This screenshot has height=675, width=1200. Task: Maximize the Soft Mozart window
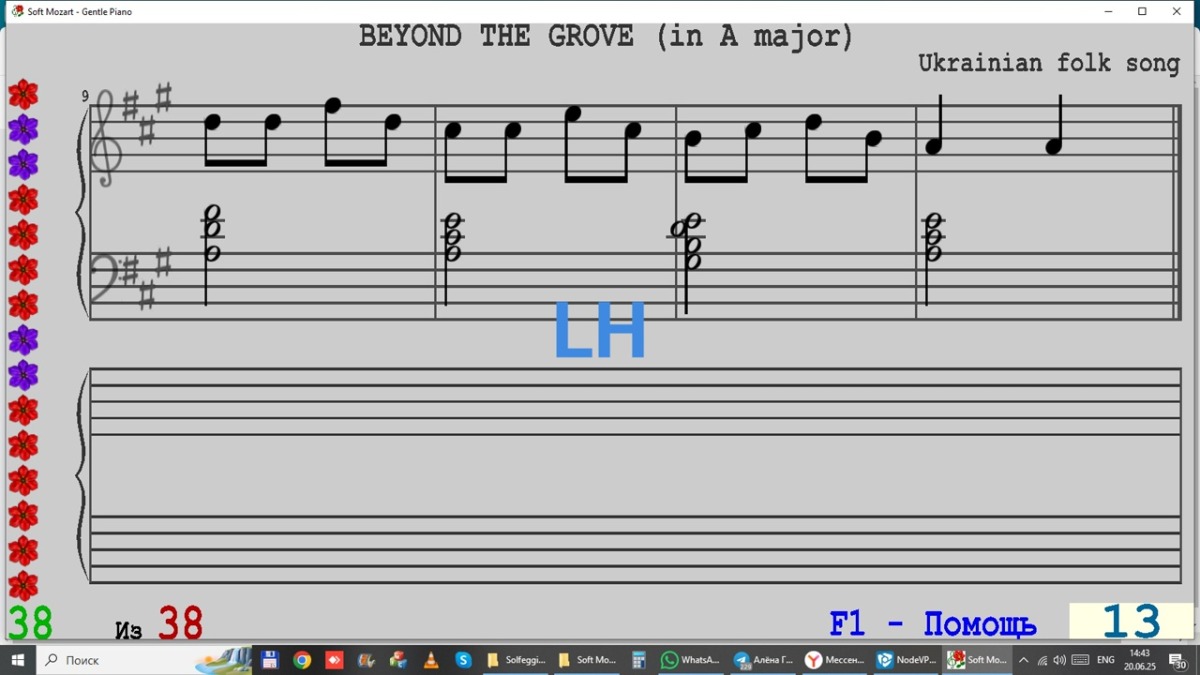pos(1142,11)
